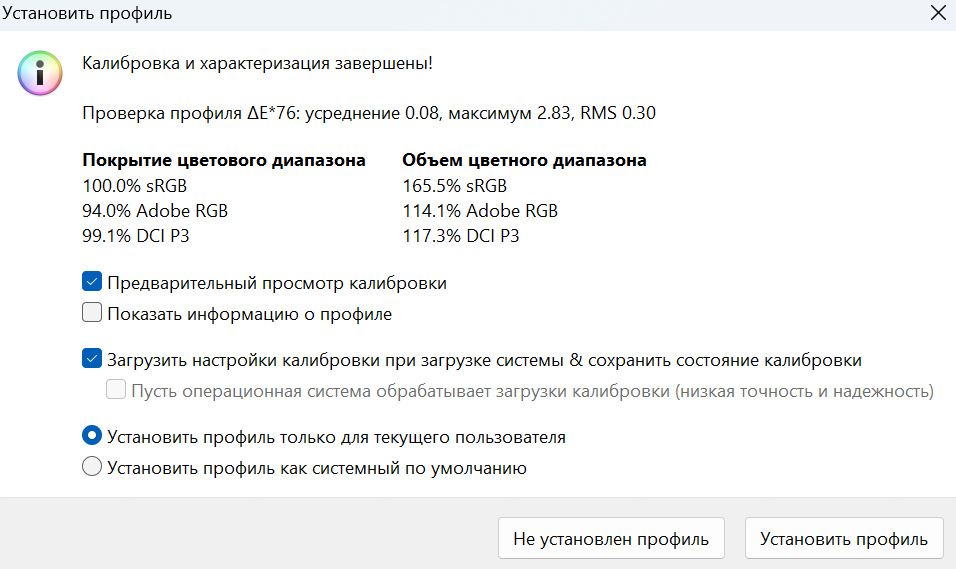
Task: Click the Калибровка и характеризация завершены message
Action: tap(258, 63)
